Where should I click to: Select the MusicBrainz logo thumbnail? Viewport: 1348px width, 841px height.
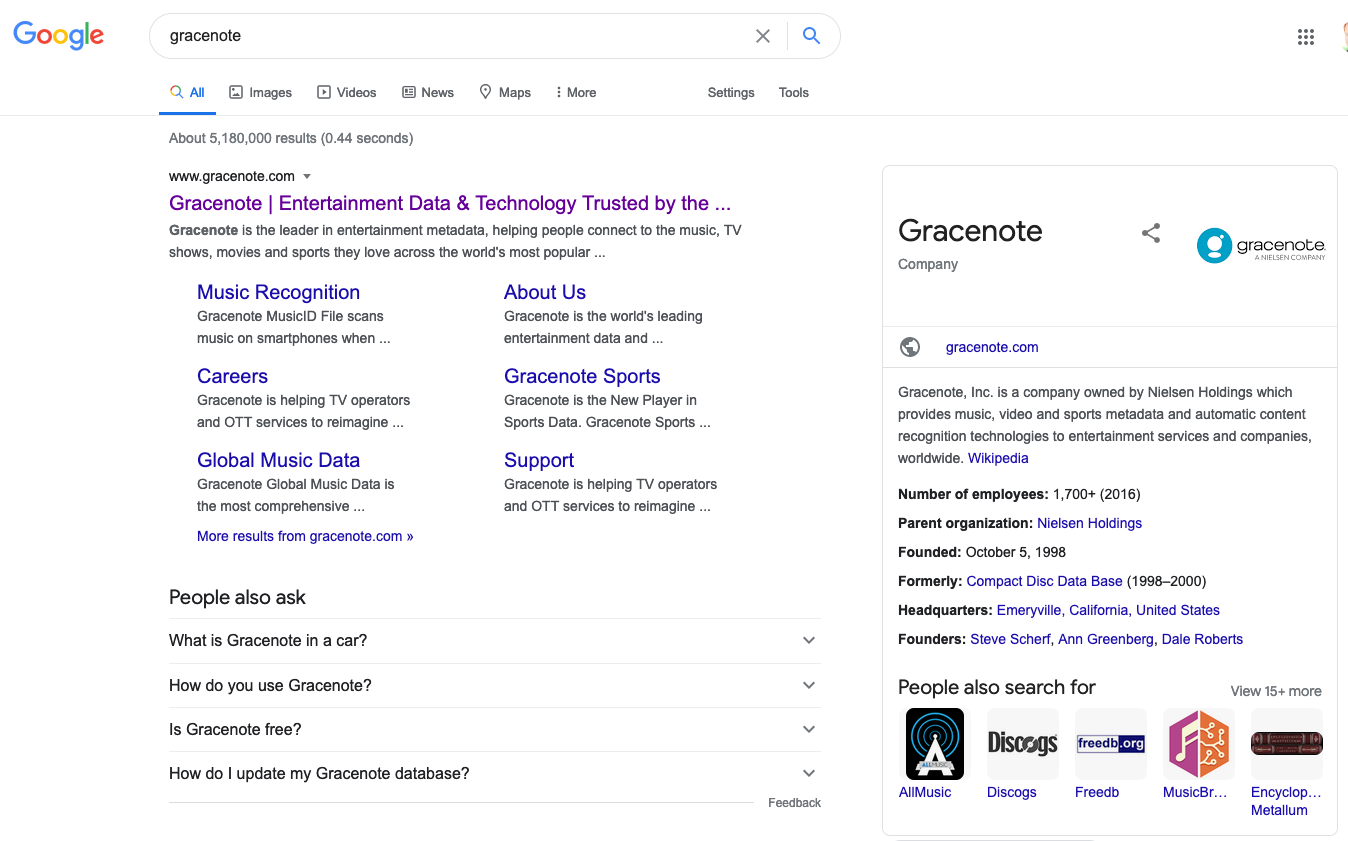point(1198,744)
